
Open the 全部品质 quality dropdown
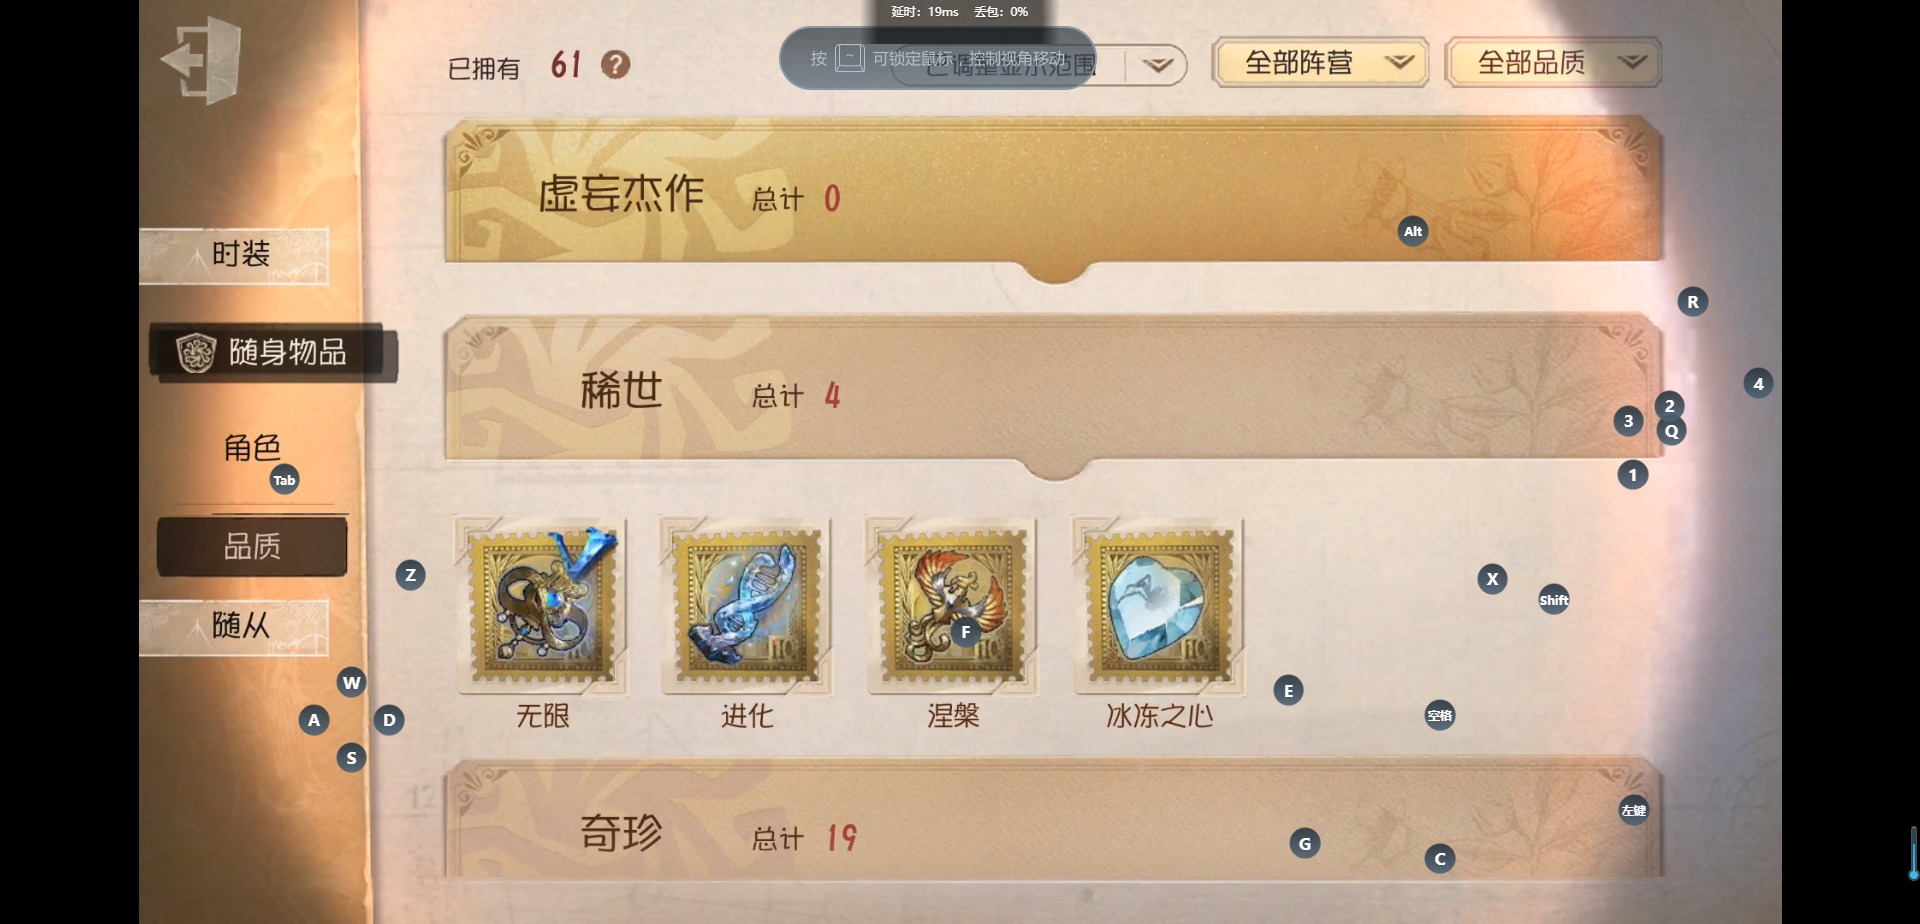pos(1553,63)
